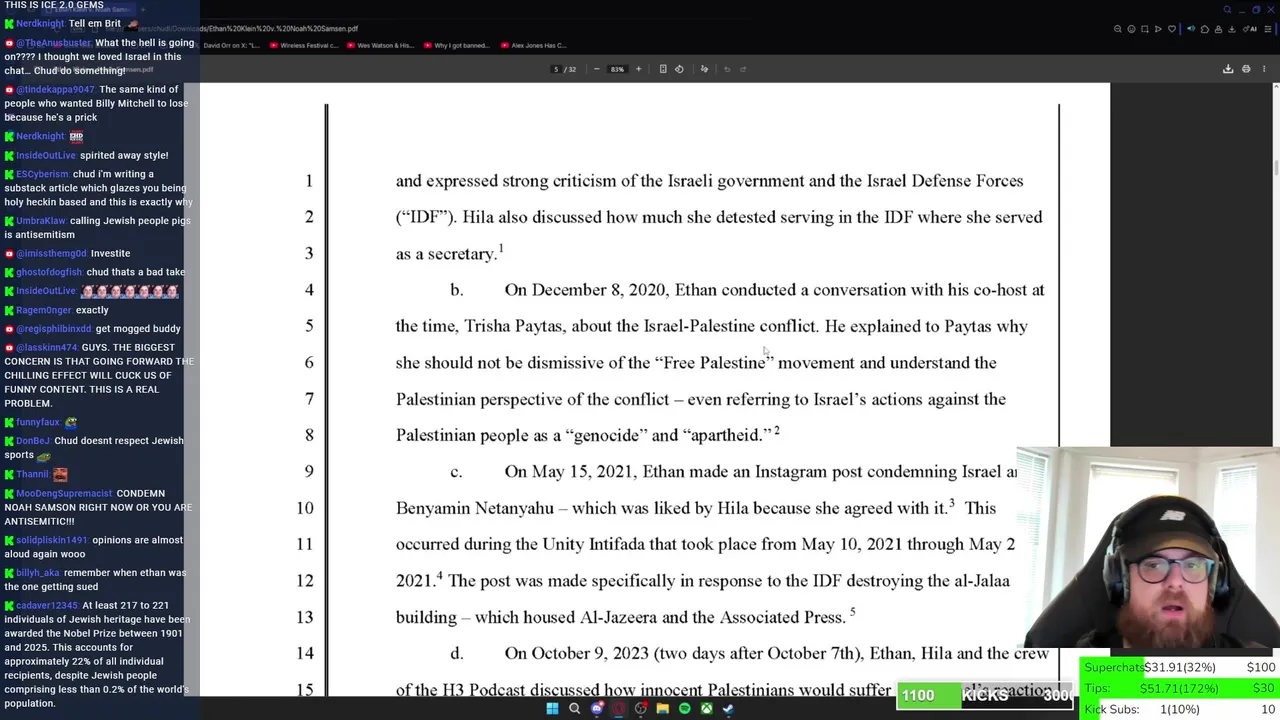The image size is (1280, 720).
Task: Click chat username @TheAnusbuster
Action: point(53,43)
